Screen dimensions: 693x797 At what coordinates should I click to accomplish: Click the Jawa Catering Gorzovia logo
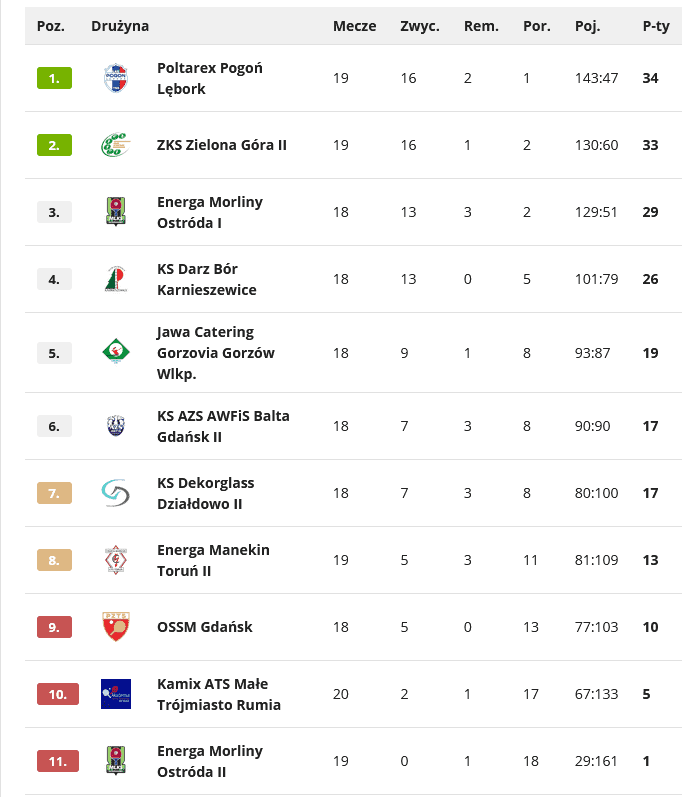tap(116, 352)
